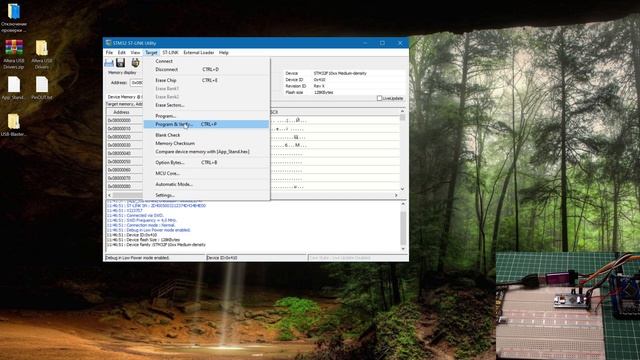This screenshot has width=640, height=360.
Task: Click memory table scroll up arrow
Action: point(402,111)
